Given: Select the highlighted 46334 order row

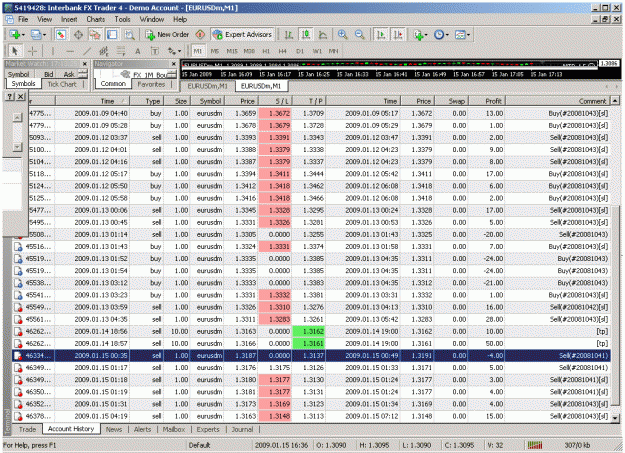Looking at the screenshot, I should [311, 356].
